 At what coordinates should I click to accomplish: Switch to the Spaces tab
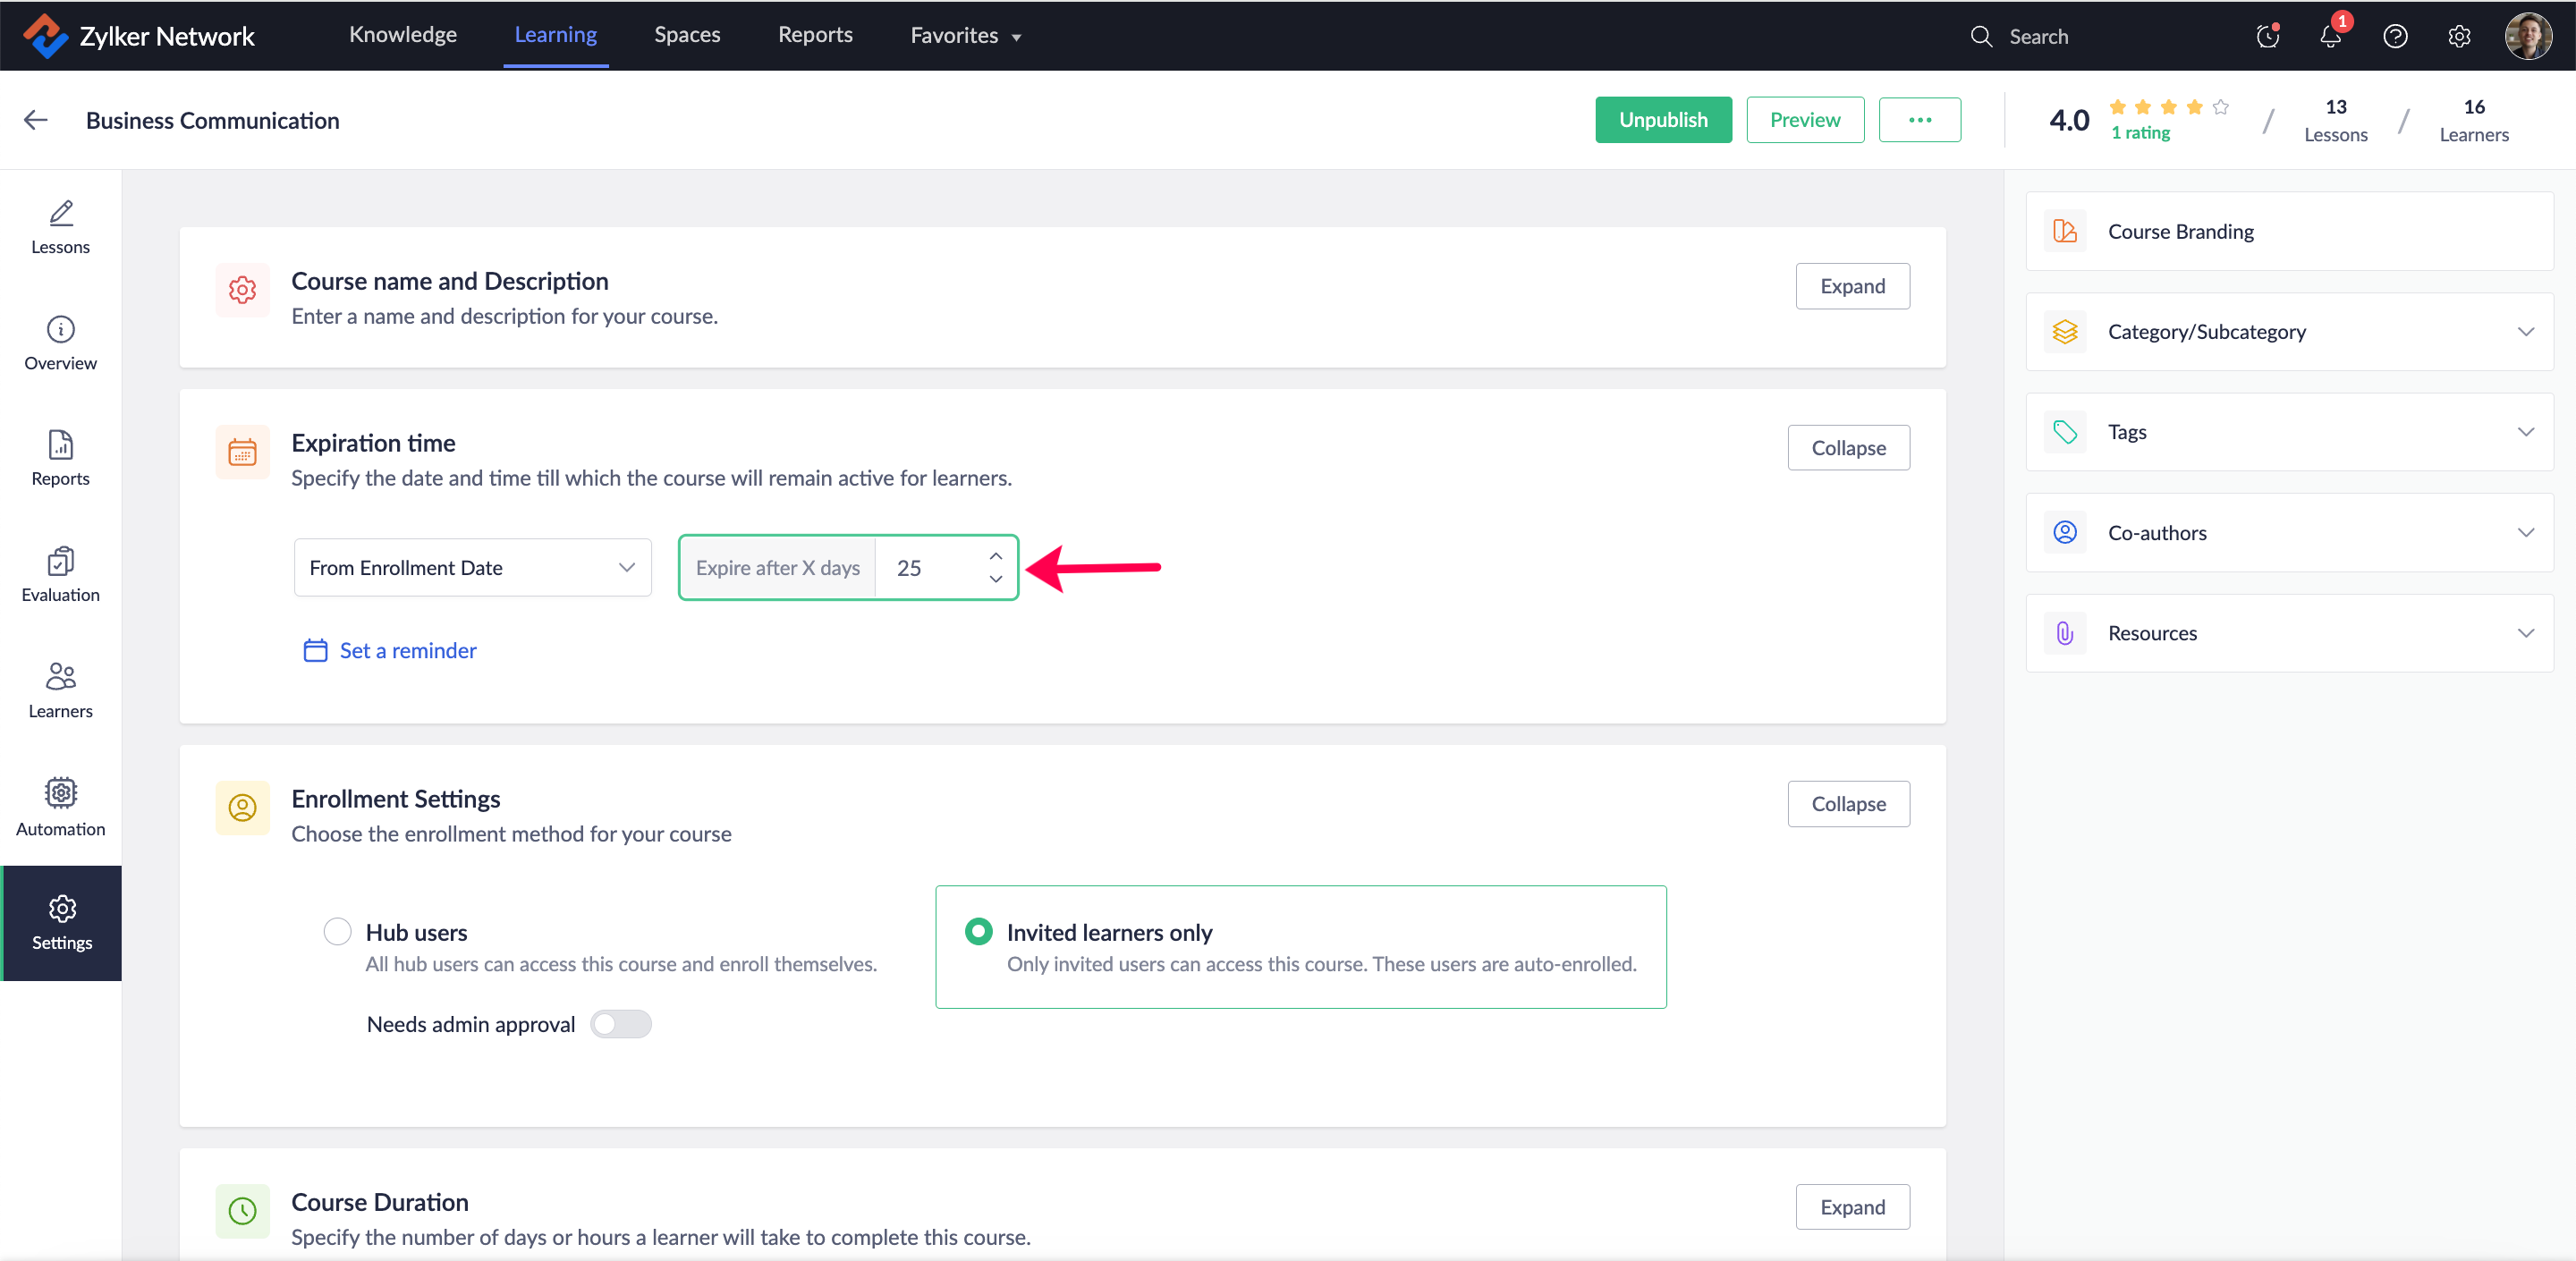686,35
